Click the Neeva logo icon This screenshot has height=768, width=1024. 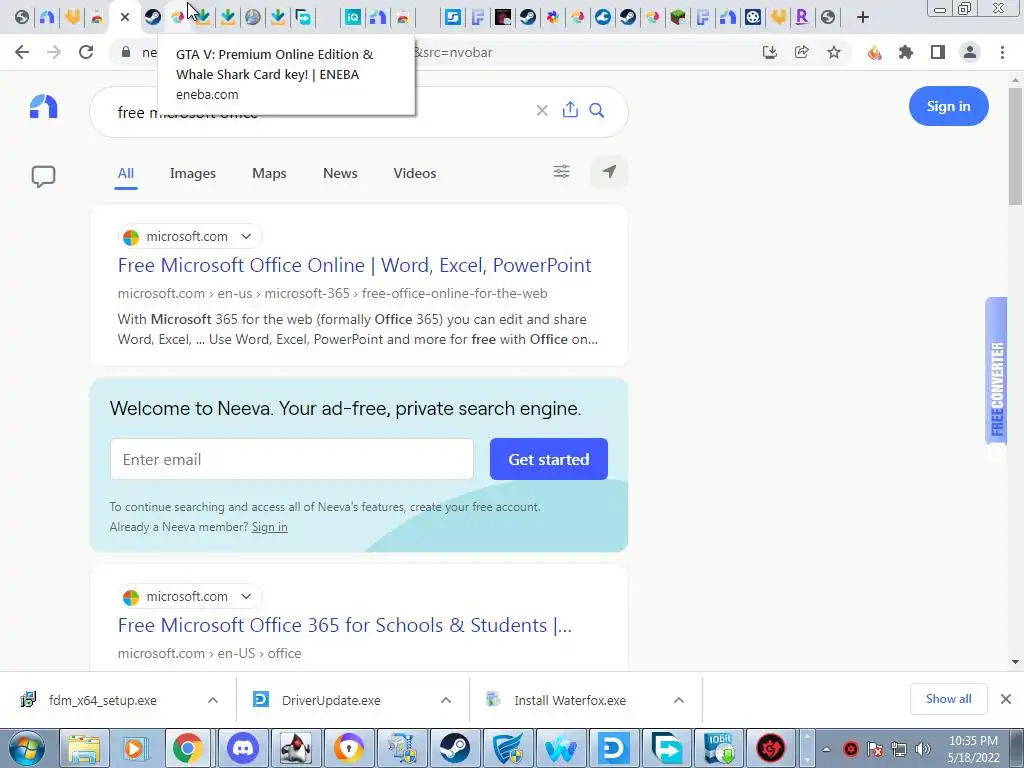pyautogui.click(x=44, y=106)
